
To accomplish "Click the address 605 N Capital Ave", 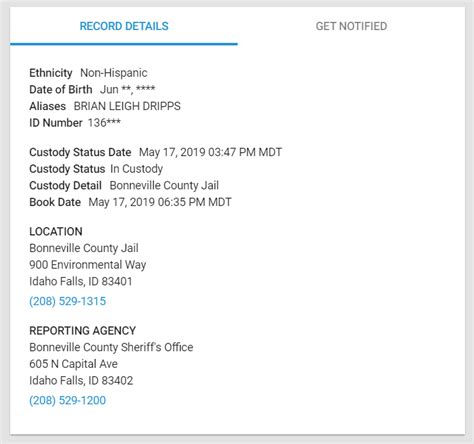I will pyautogui.click(x=73, y=364).
